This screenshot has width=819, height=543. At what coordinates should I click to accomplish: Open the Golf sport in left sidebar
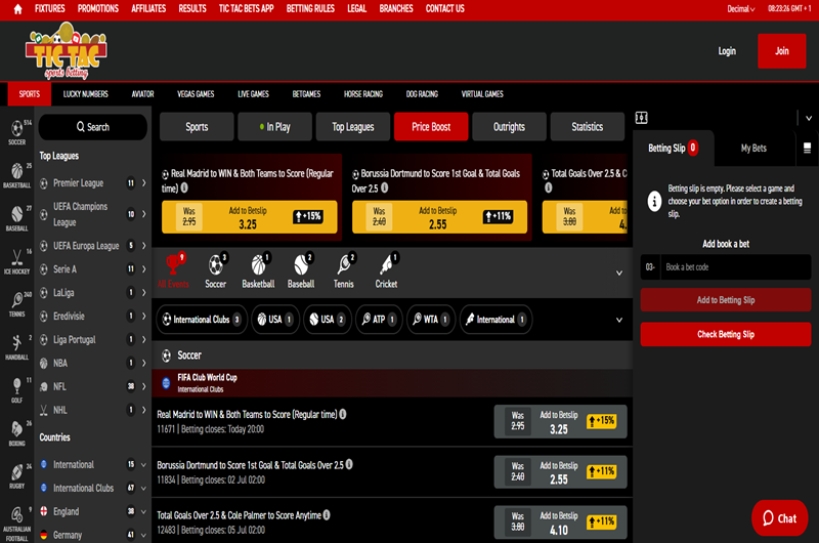point(17,391)
